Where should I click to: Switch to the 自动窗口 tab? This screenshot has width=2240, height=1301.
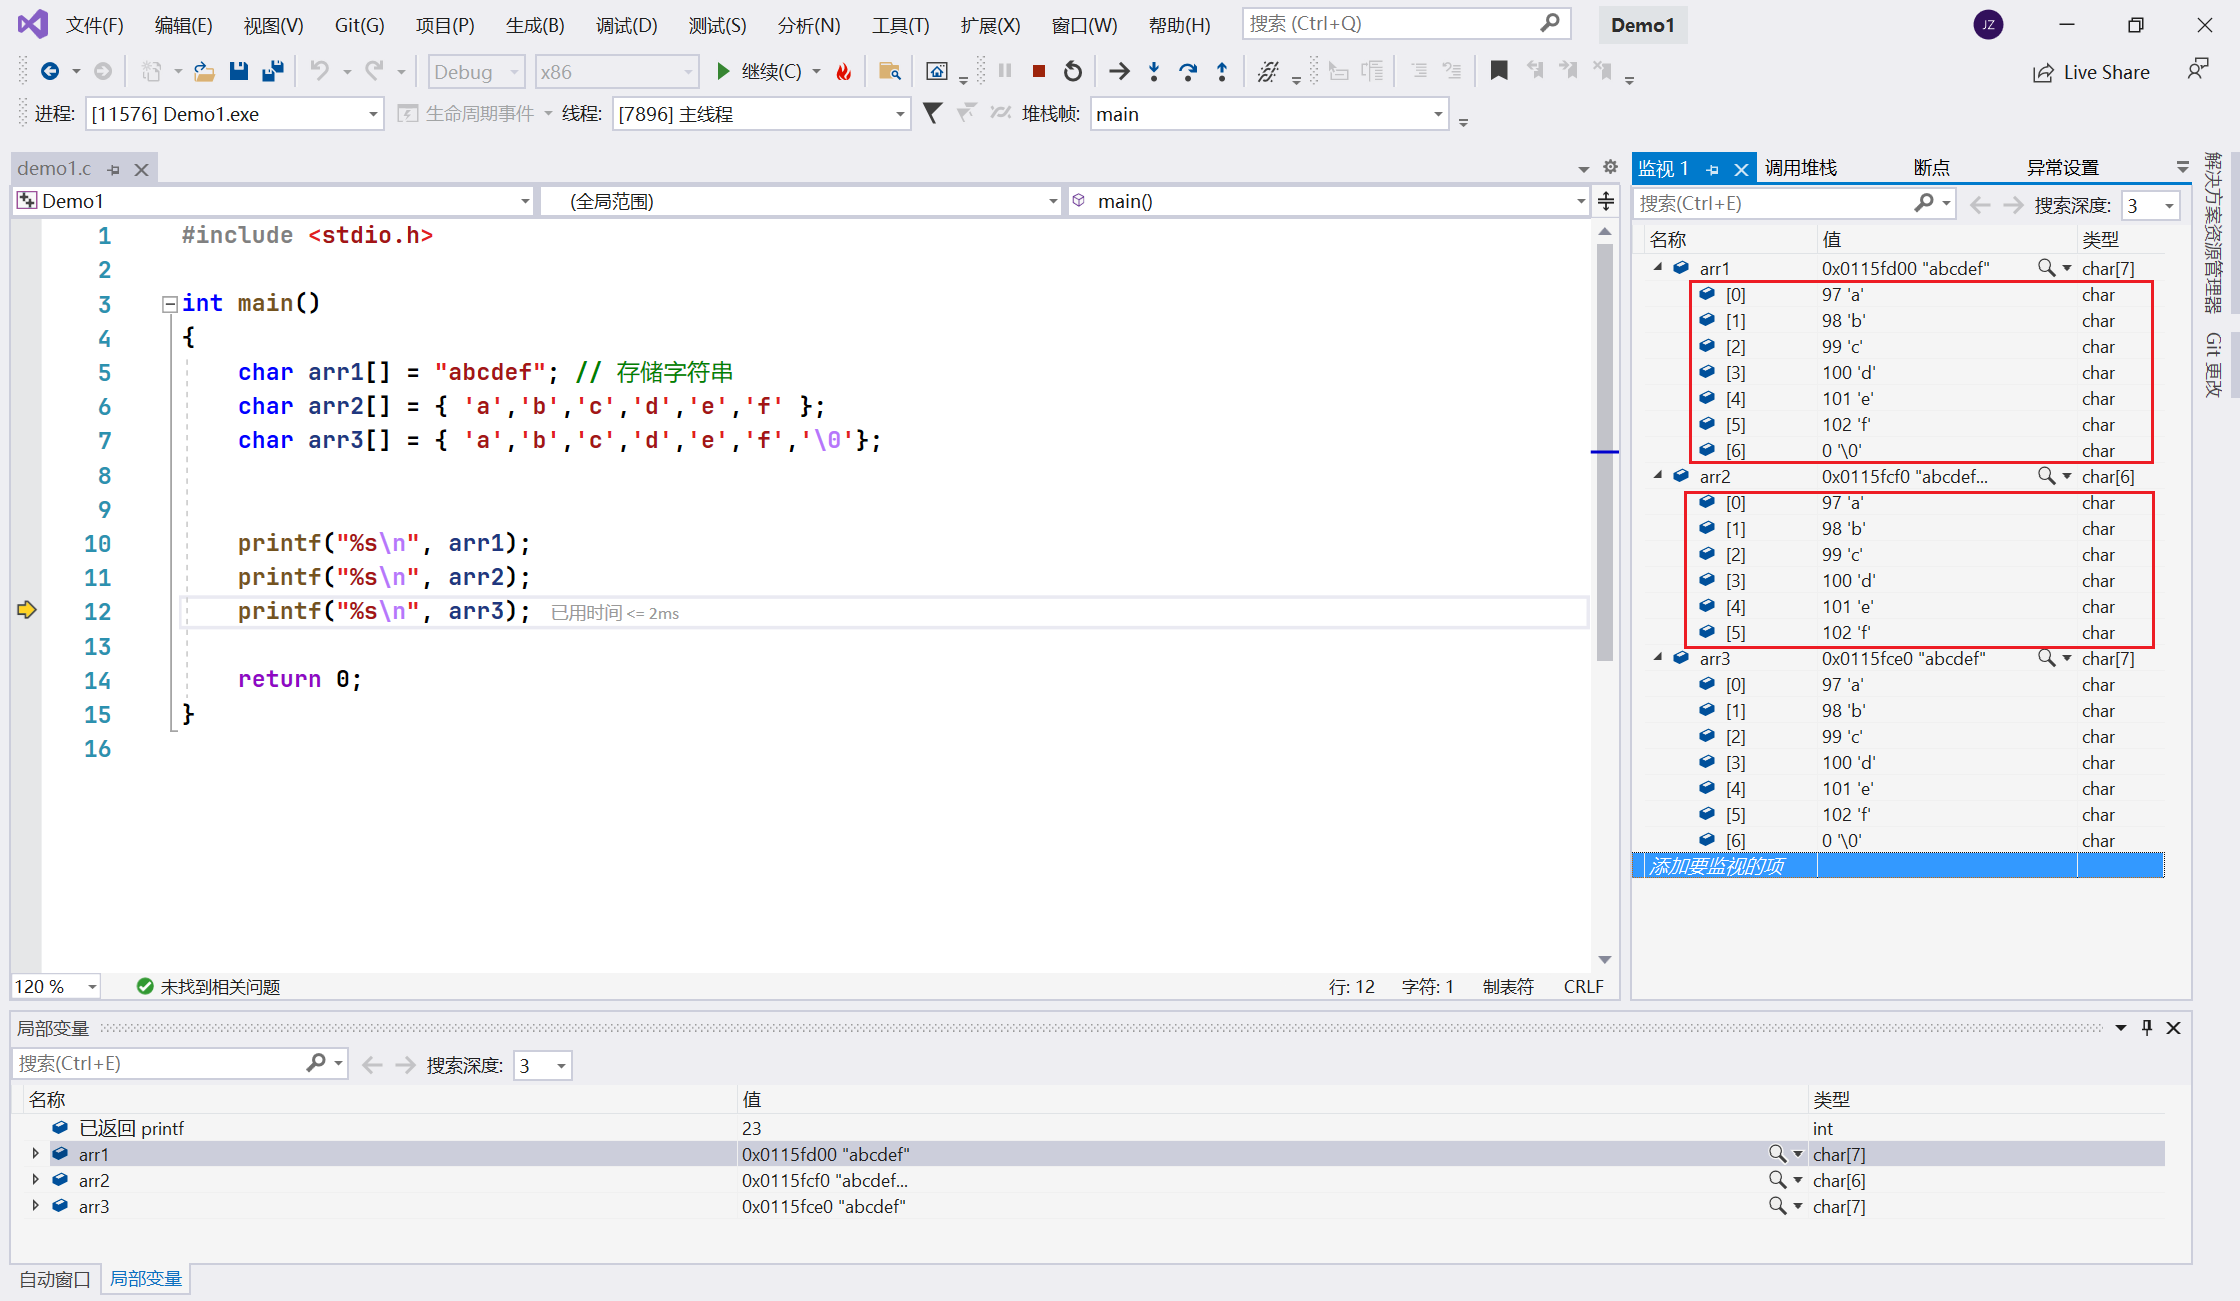[55, 1279]
